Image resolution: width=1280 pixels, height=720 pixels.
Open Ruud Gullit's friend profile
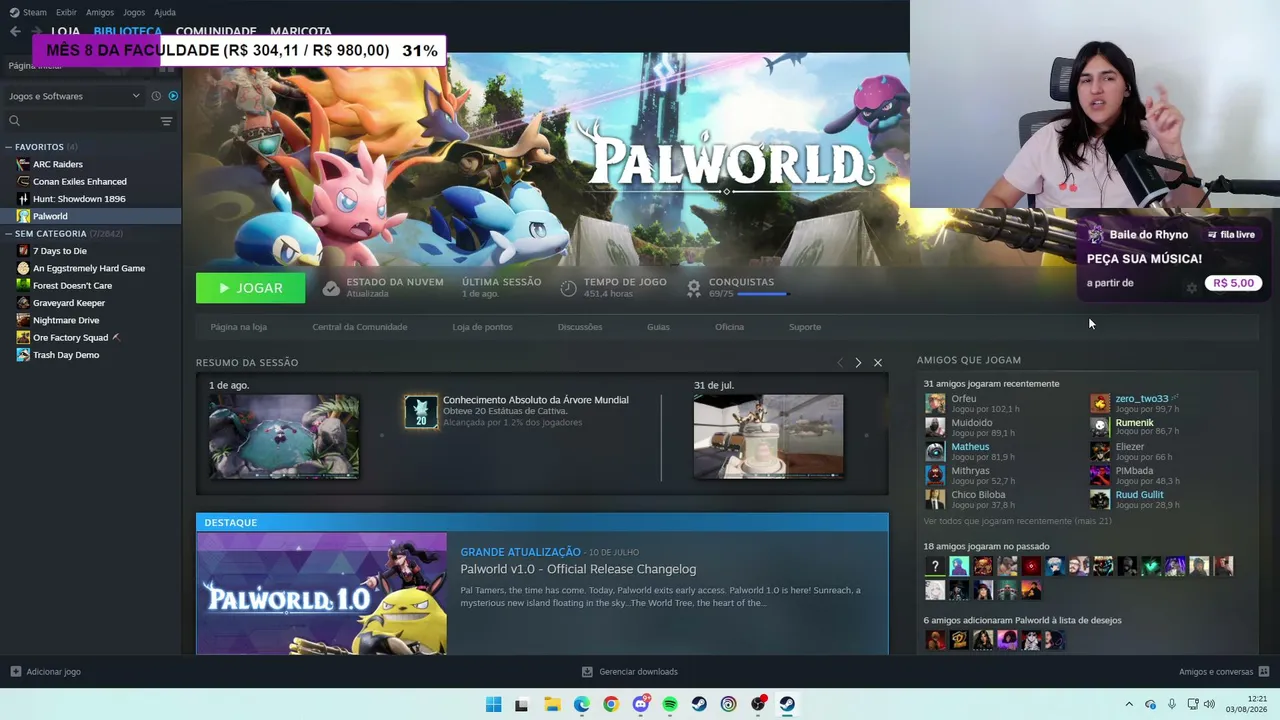tap(1139, 495)
